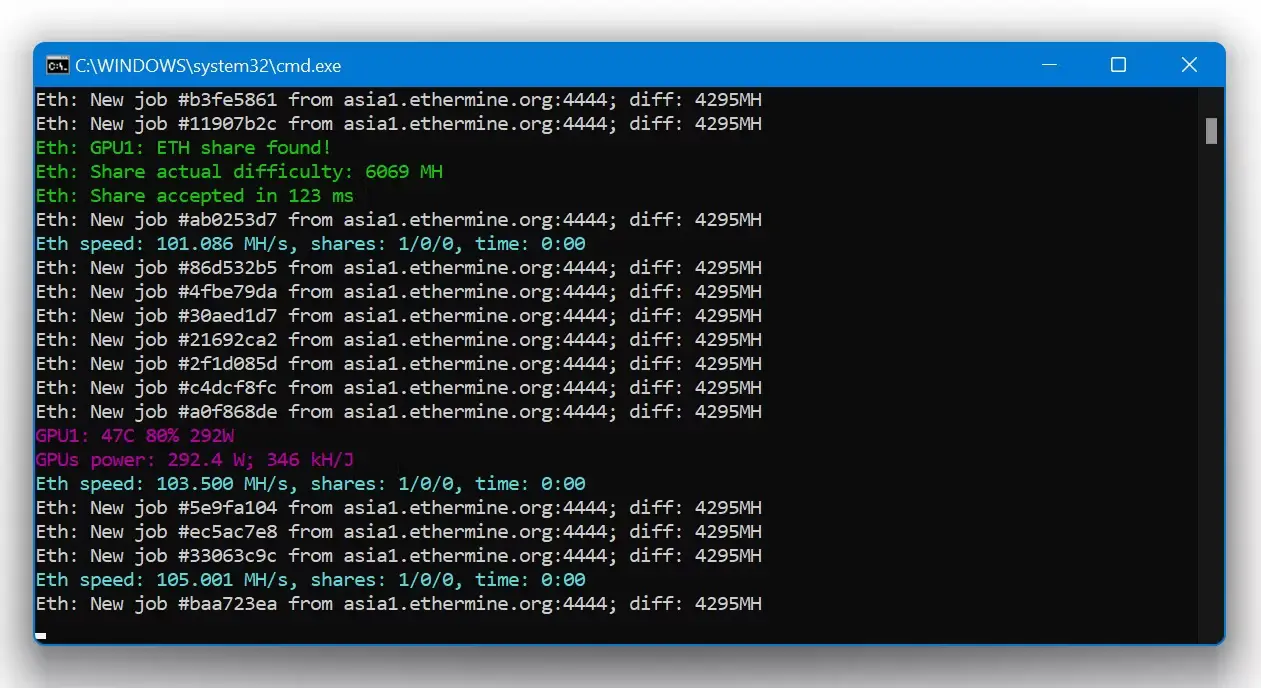Image resolution: width=1261 pixels, height=688 pixels.
Task: Click the line with job #c4dcf8fc
Action: click(399, 388)
